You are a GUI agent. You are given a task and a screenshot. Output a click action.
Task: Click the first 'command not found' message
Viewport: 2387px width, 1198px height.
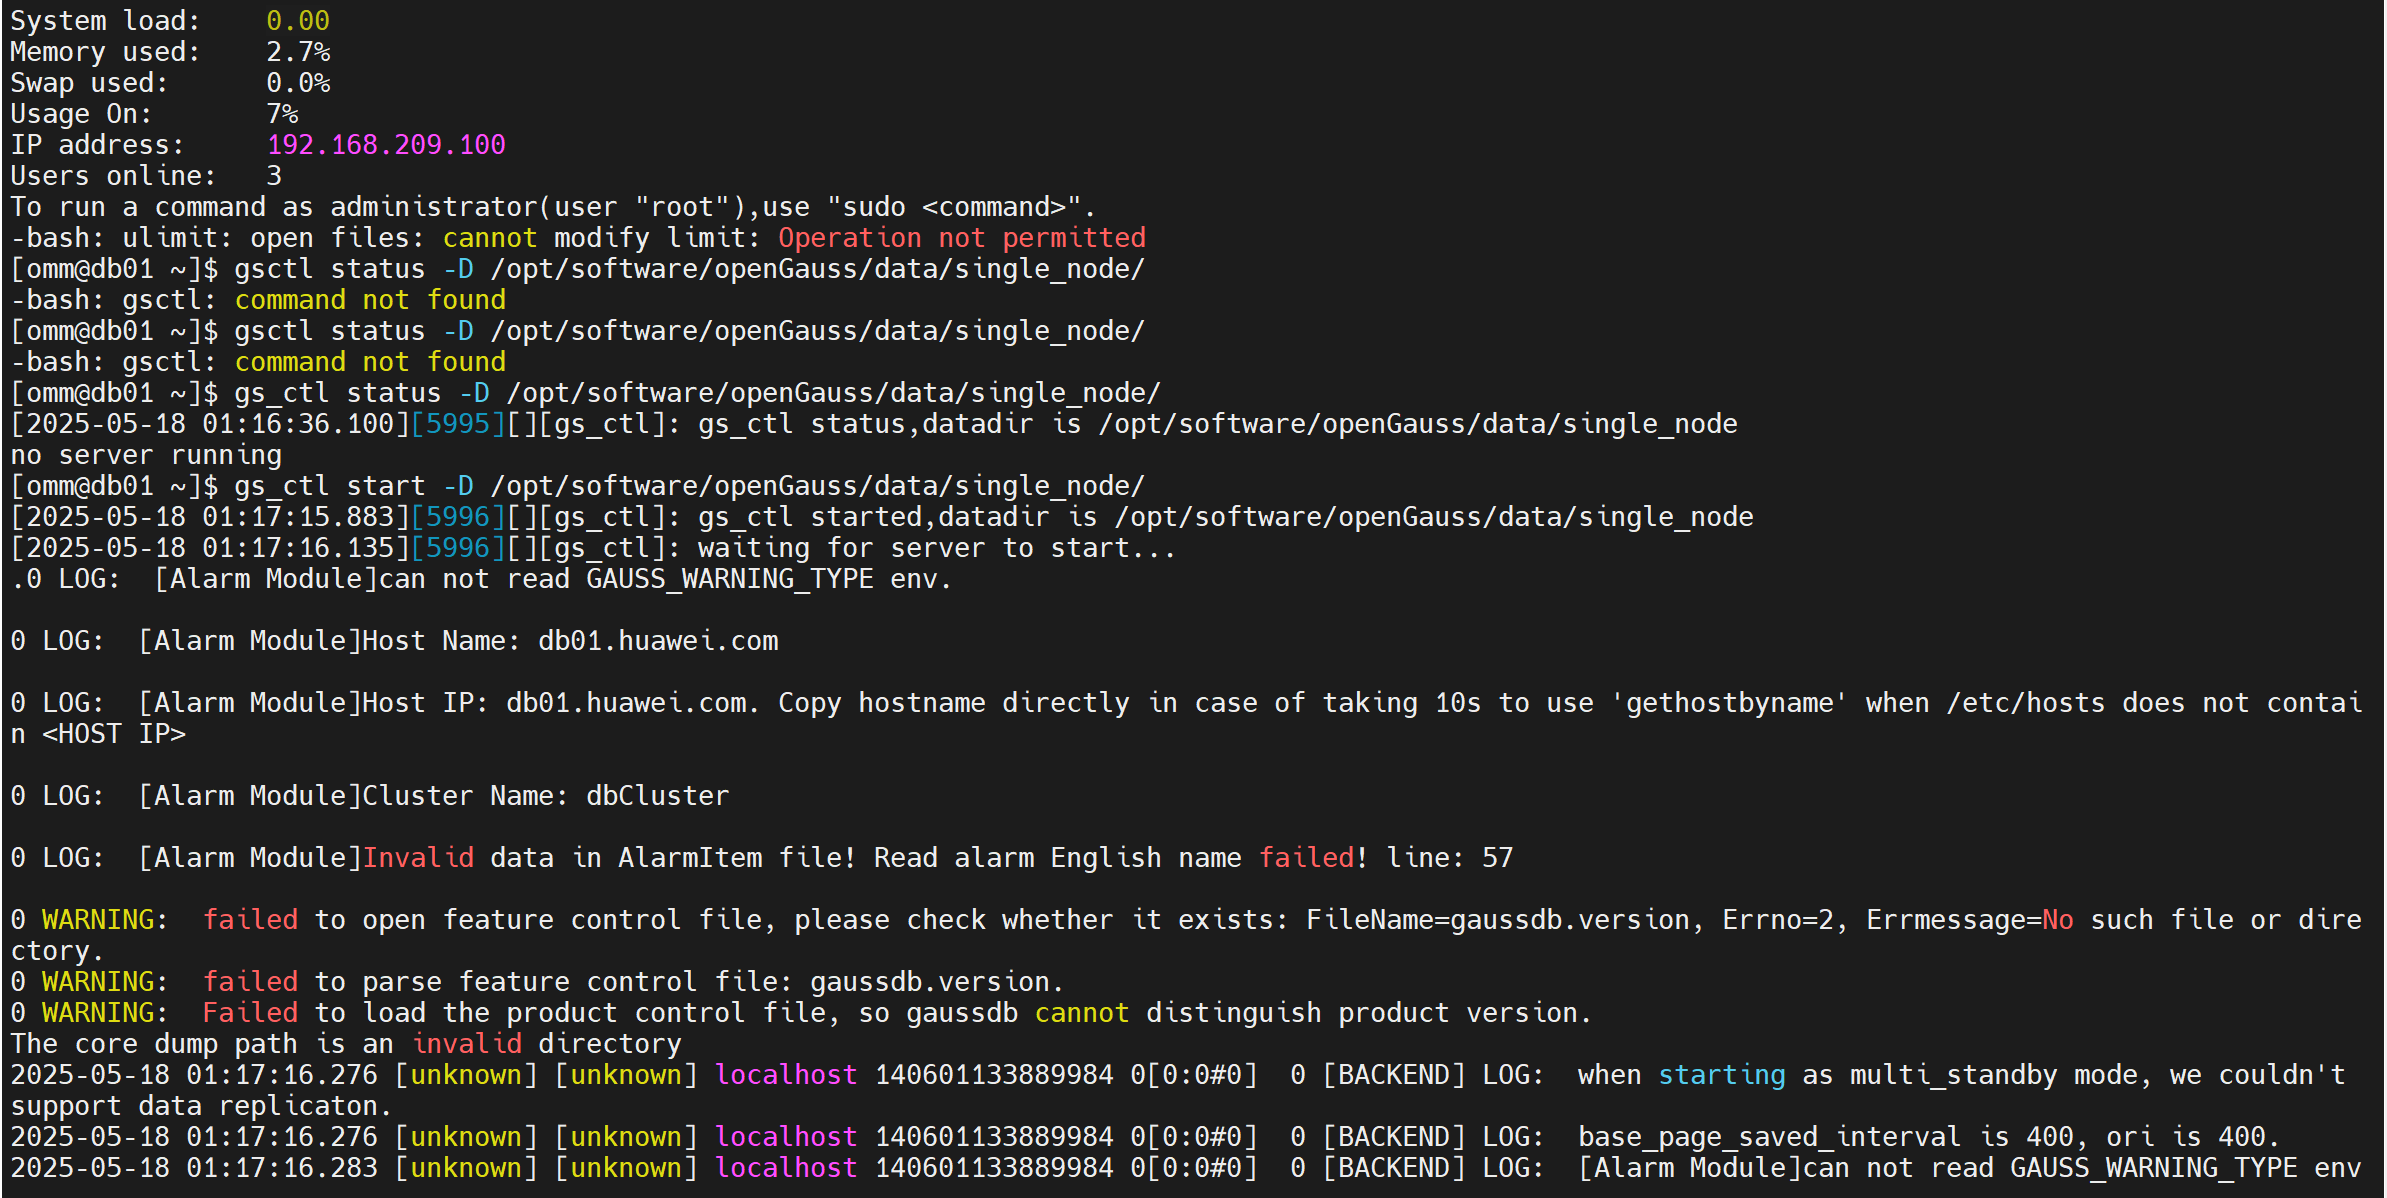click(x=370, y=300)
